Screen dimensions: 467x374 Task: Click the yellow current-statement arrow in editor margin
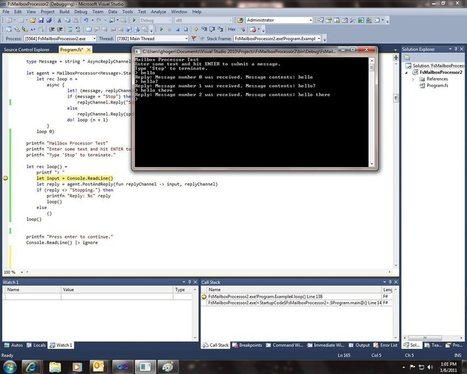[6, 178]
